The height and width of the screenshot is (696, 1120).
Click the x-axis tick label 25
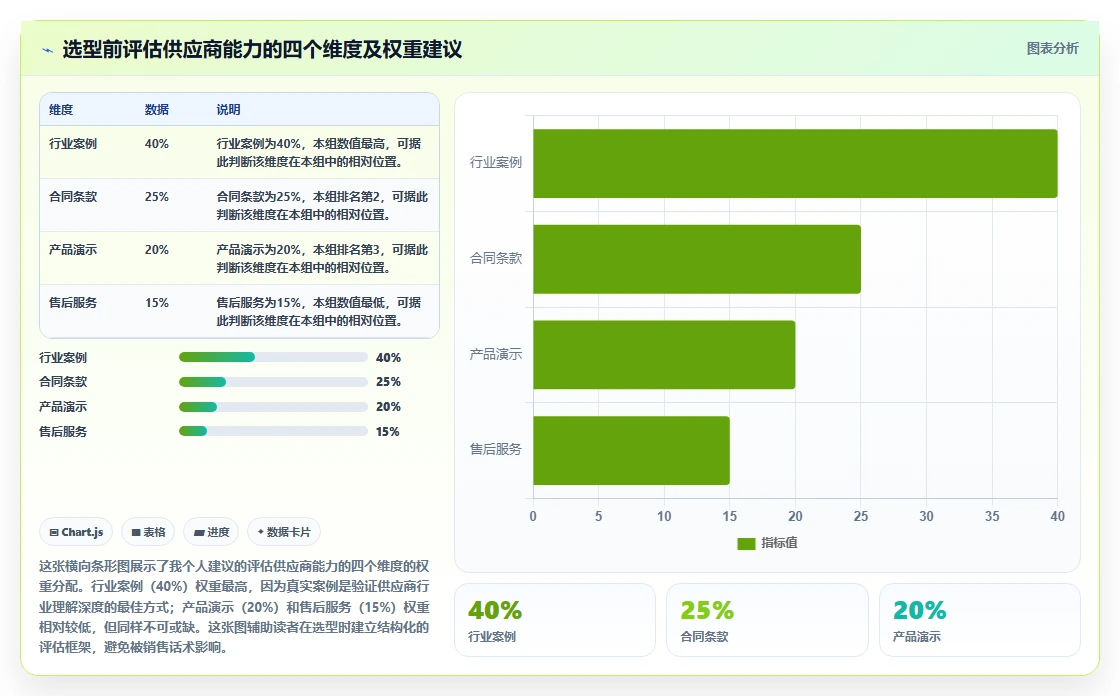tap(861, 516)
